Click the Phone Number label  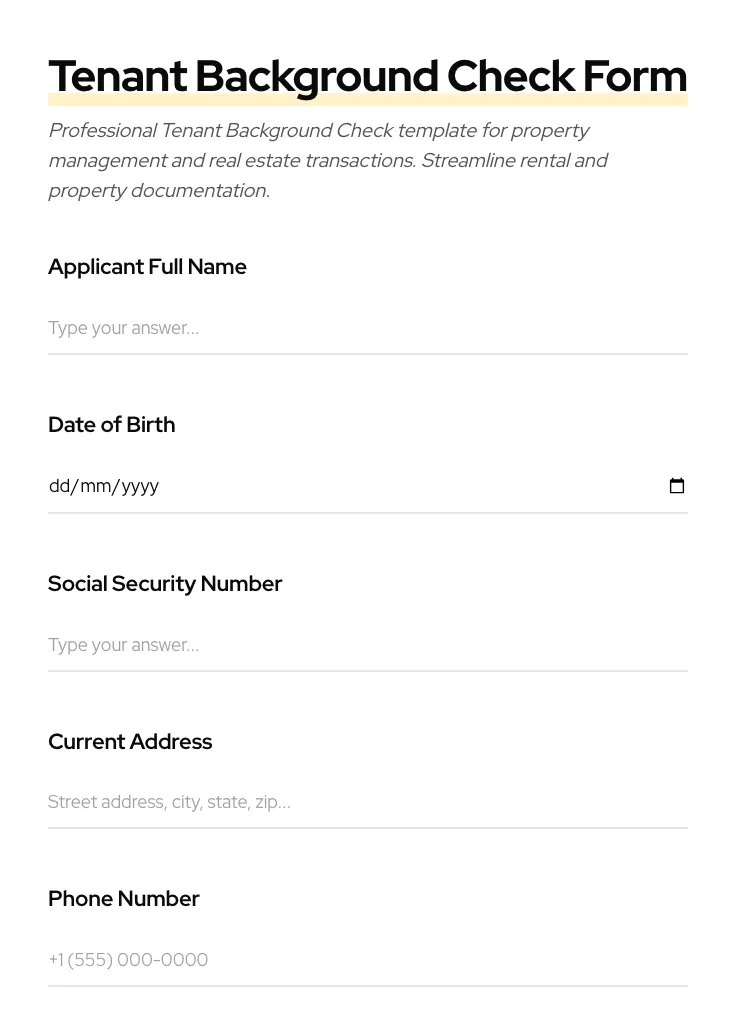(x=123, y=899)
